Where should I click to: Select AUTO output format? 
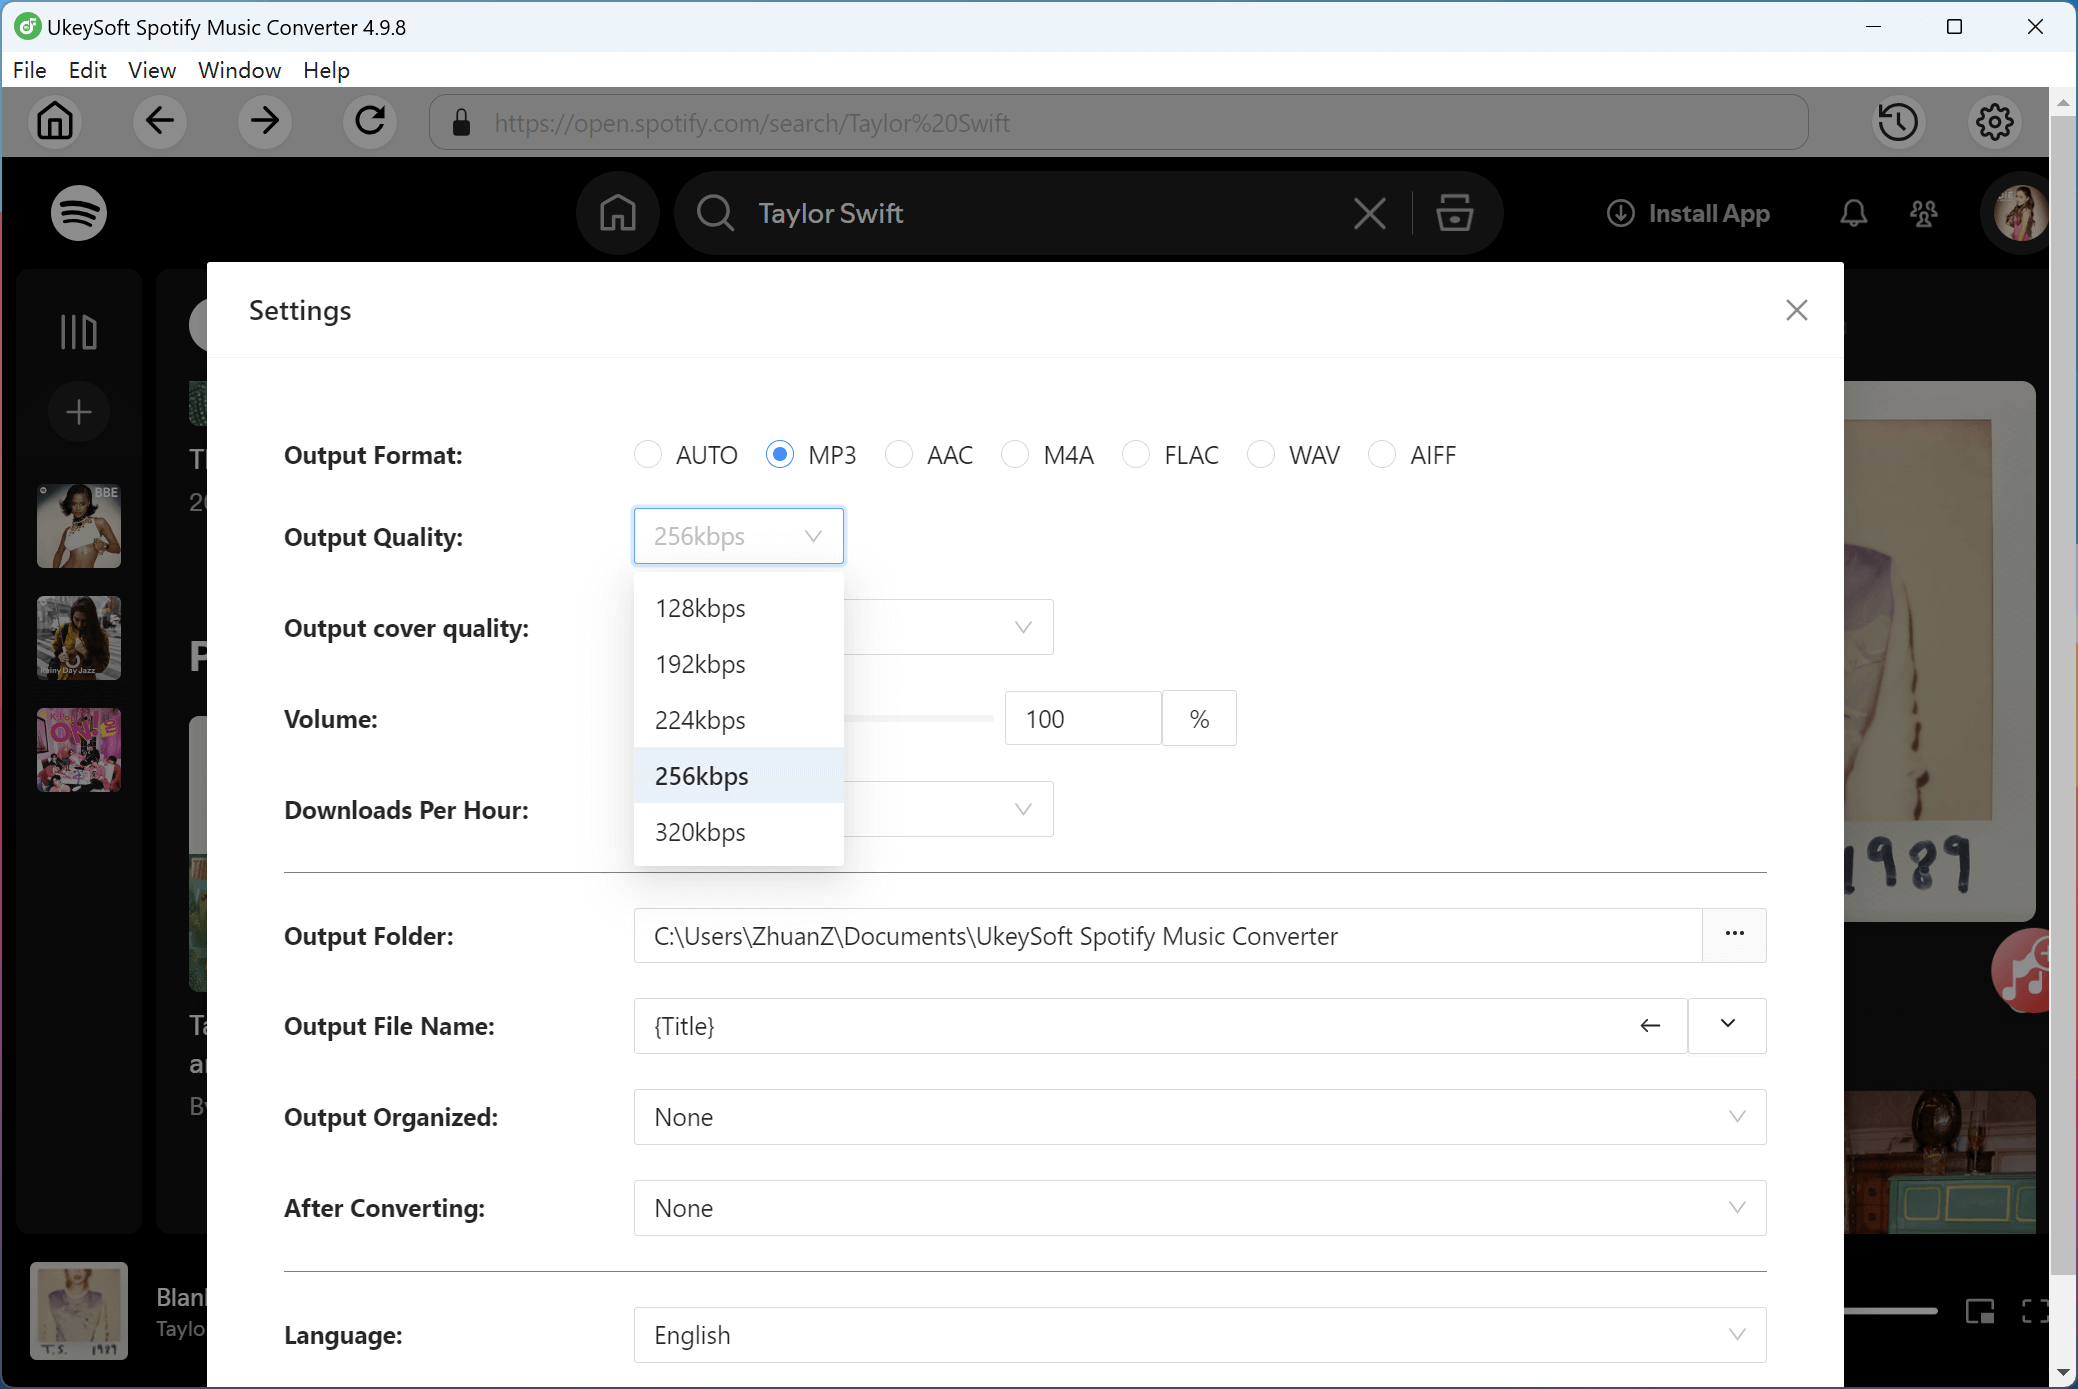[x=648, y=455]
